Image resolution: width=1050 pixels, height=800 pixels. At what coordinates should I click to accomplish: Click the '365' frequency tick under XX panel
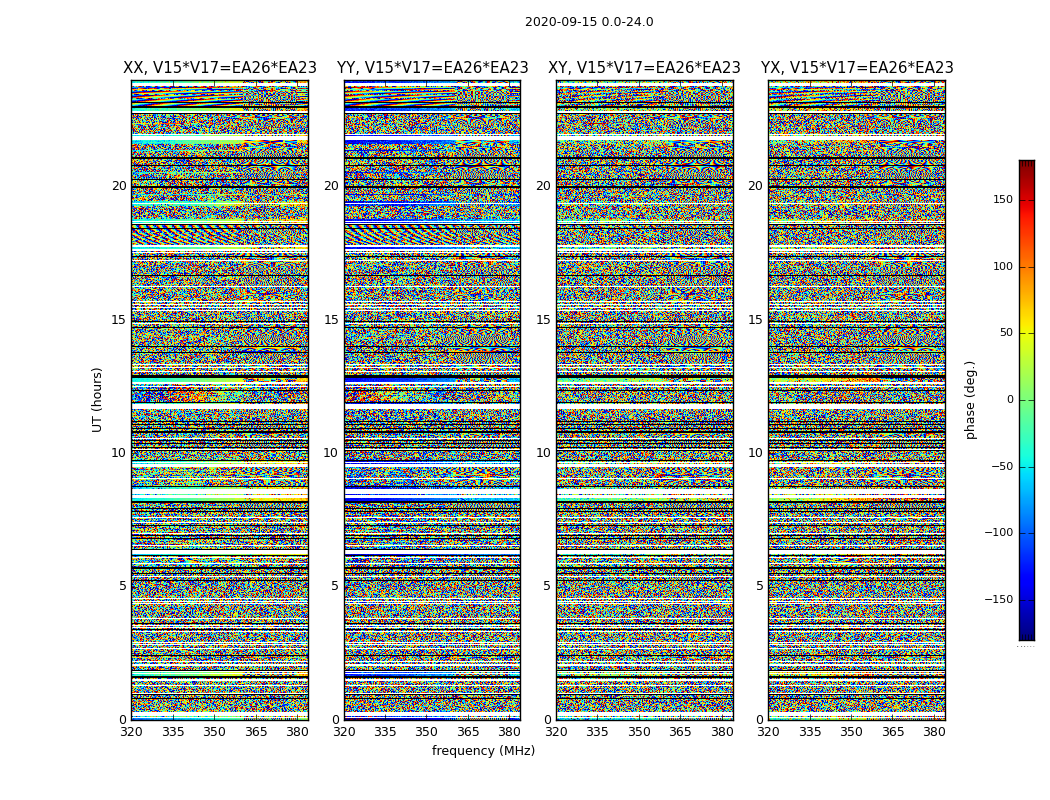(x=256, y=732)
